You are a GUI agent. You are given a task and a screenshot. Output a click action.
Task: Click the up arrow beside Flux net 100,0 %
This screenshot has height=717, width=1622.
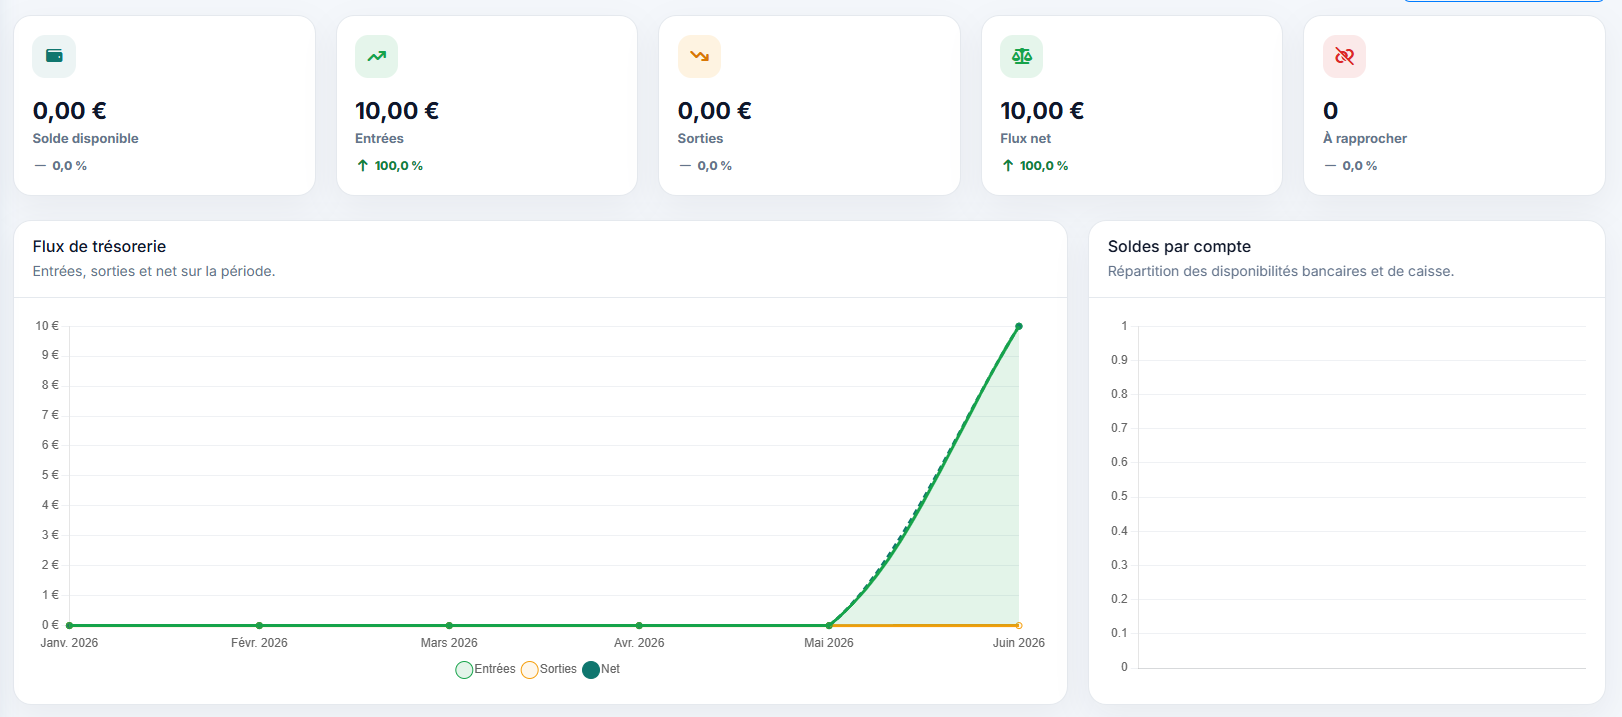coord(1007,166)
